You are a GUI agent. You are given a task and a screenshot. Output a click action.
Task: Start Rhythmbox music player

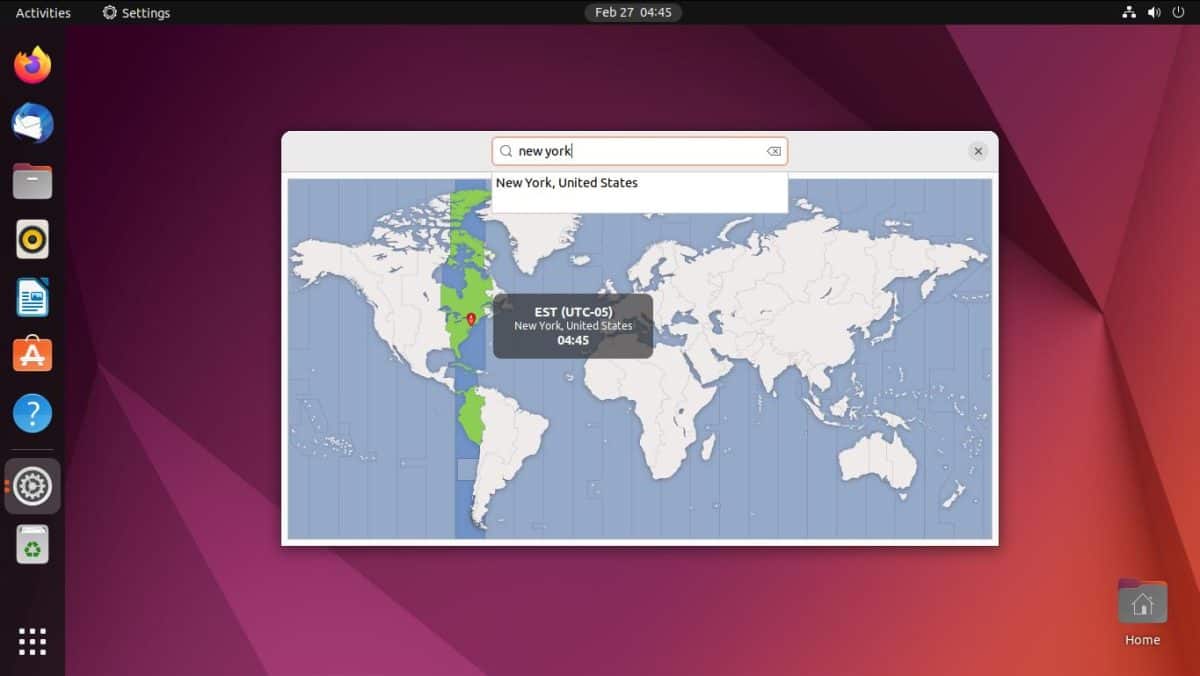[x=32, y=238]
